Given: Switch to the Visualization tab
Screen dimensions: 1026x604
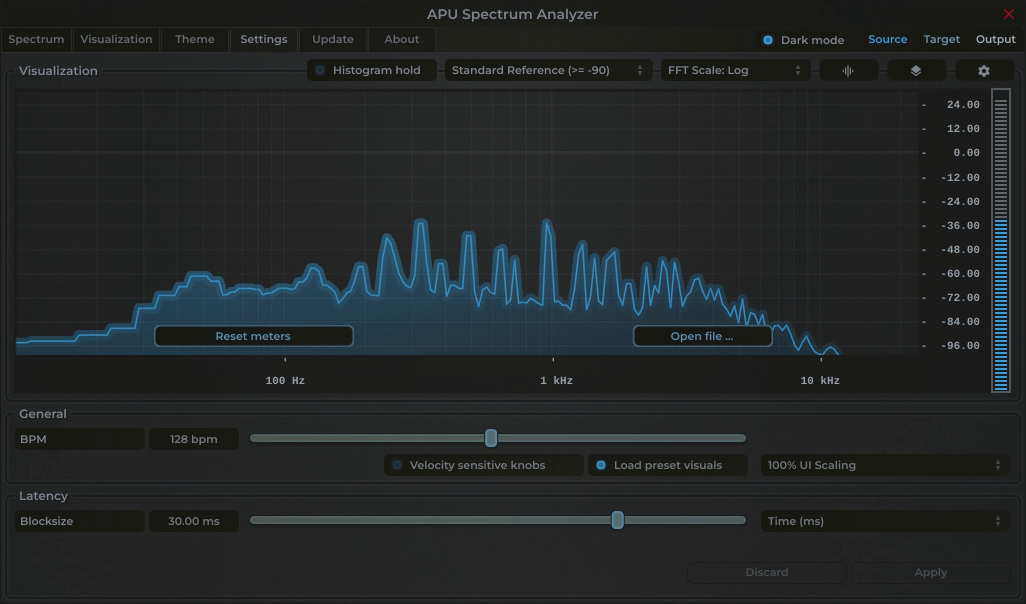Looking at the screenshot, I should click(x=116, y=39).
